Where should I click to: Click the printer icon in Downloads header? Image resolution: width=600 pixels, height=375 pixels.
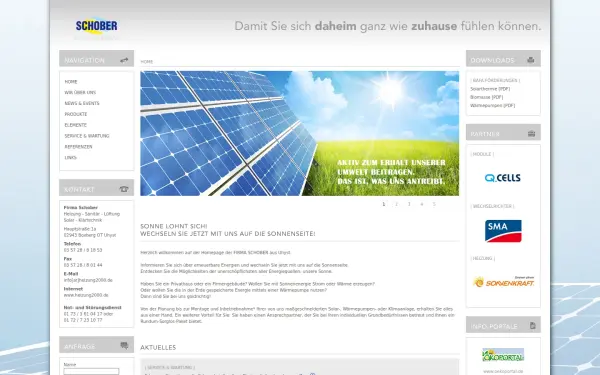[530, 60]
